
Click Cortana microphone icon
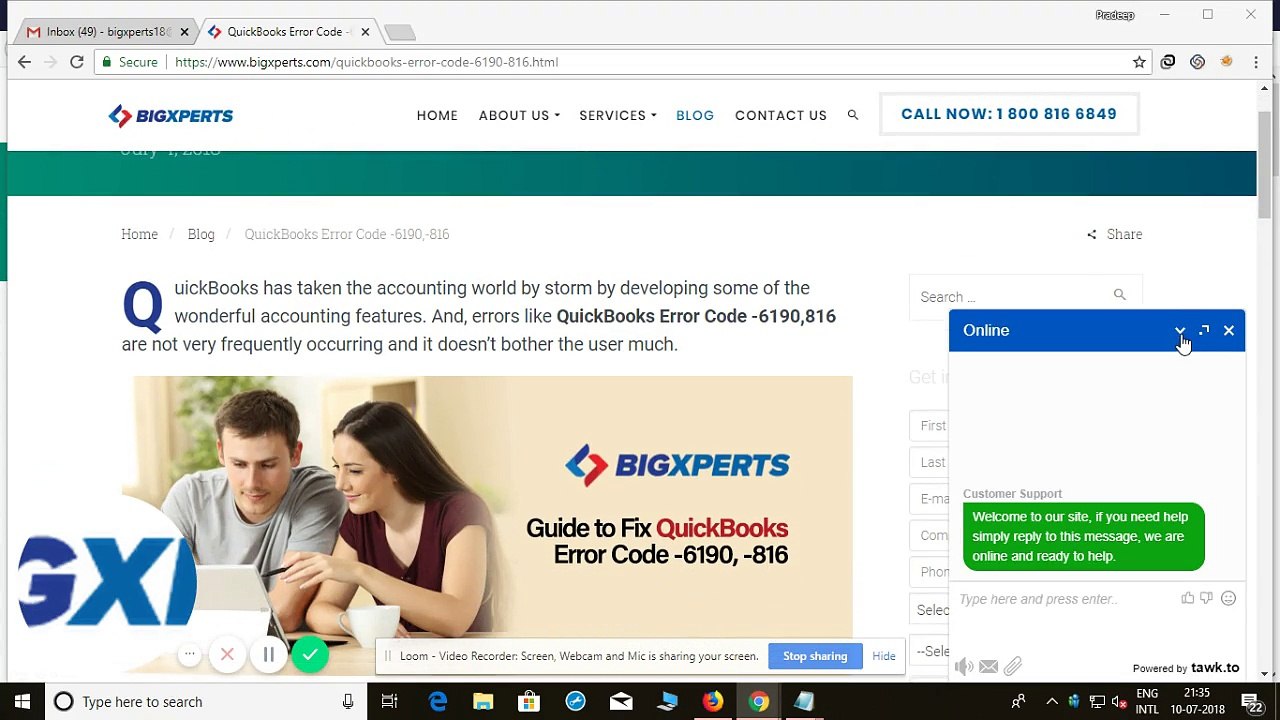pos(348,702)
